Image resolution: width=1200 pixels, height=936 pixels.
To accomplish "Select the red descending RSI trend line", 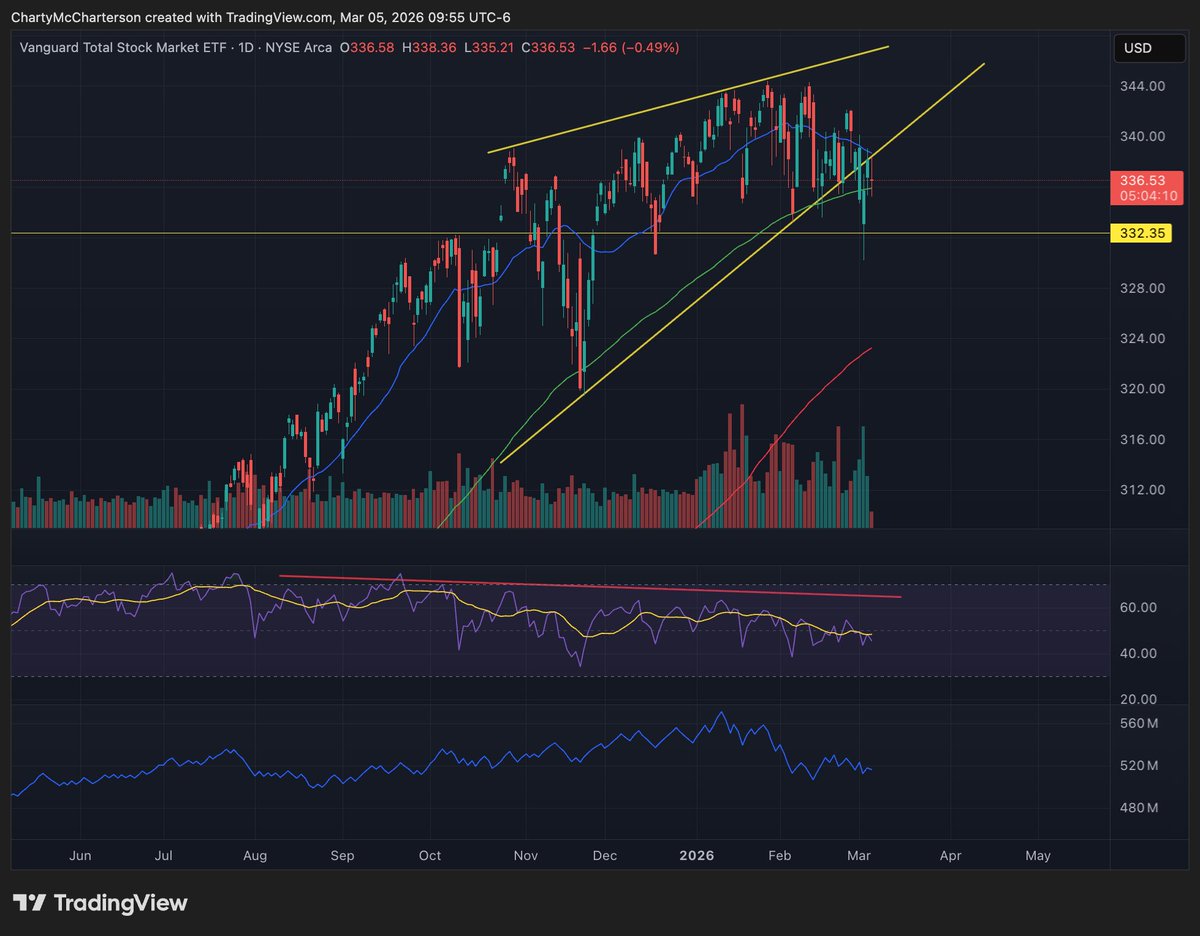I will pyautogui.click(x=590, y=586).
